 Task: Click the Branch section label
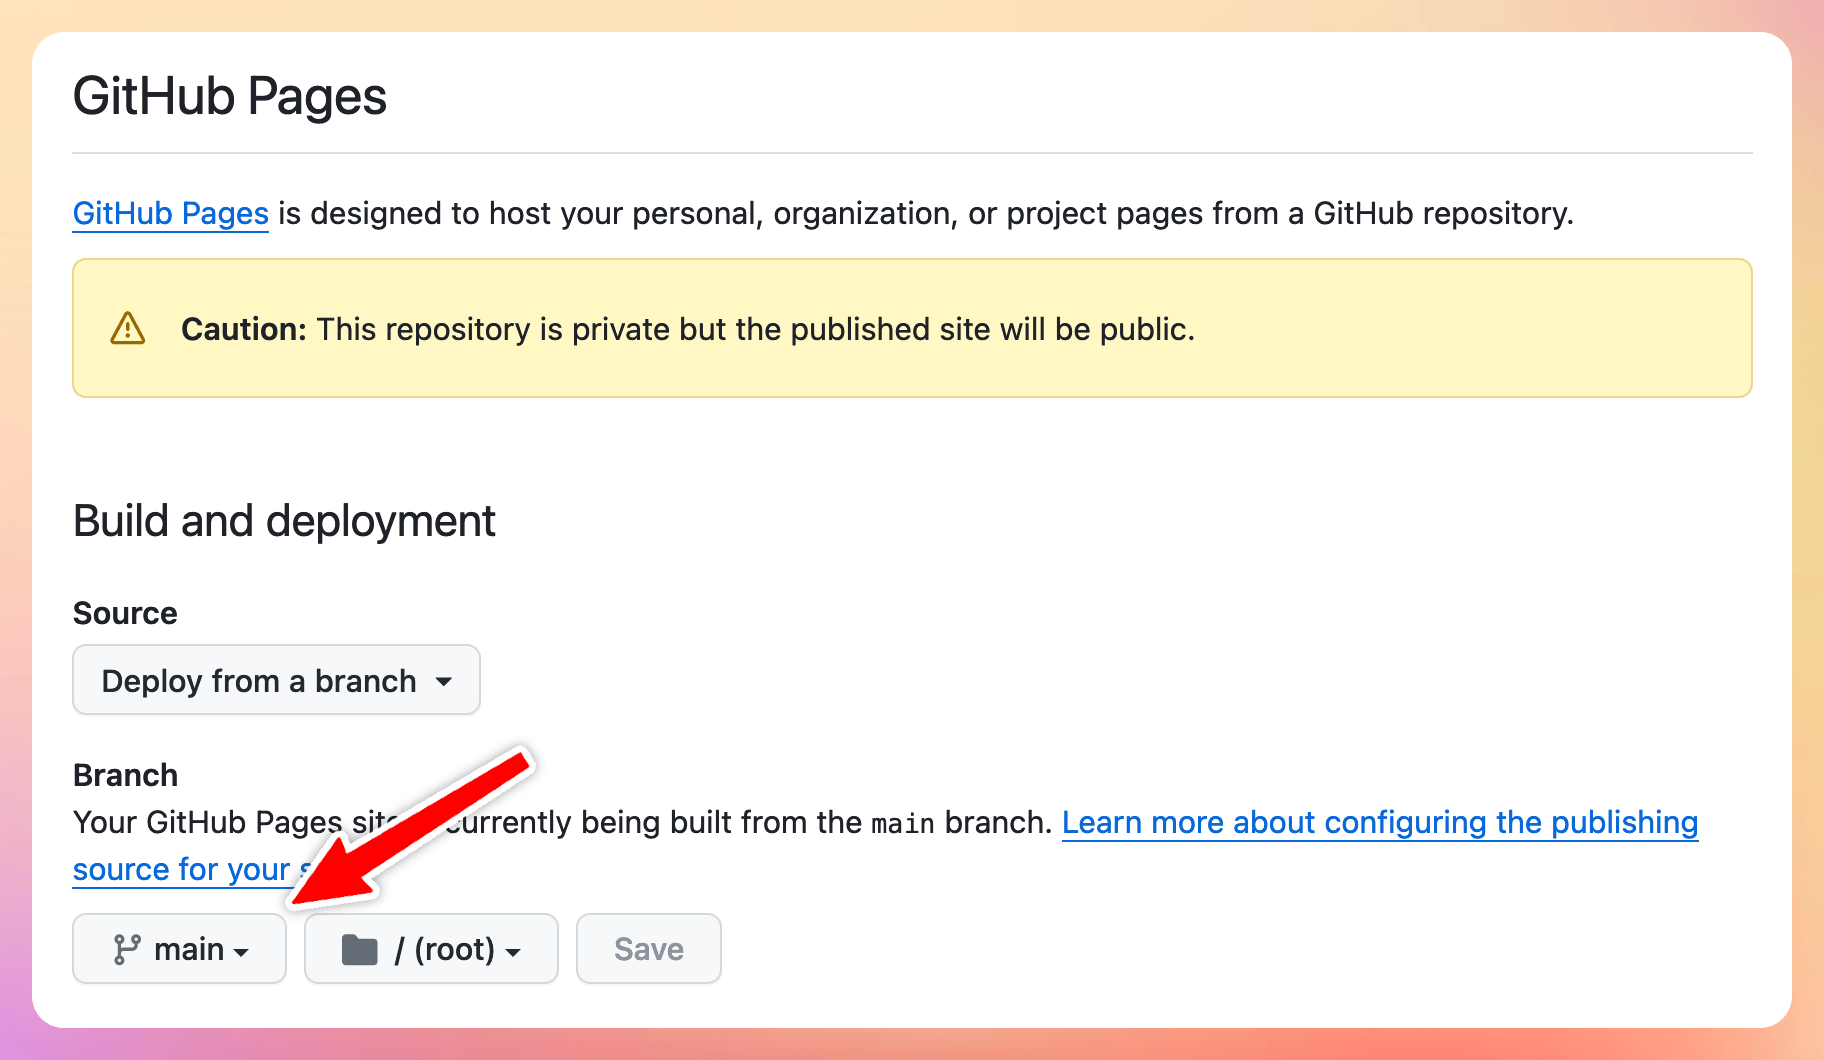[124, 774]
